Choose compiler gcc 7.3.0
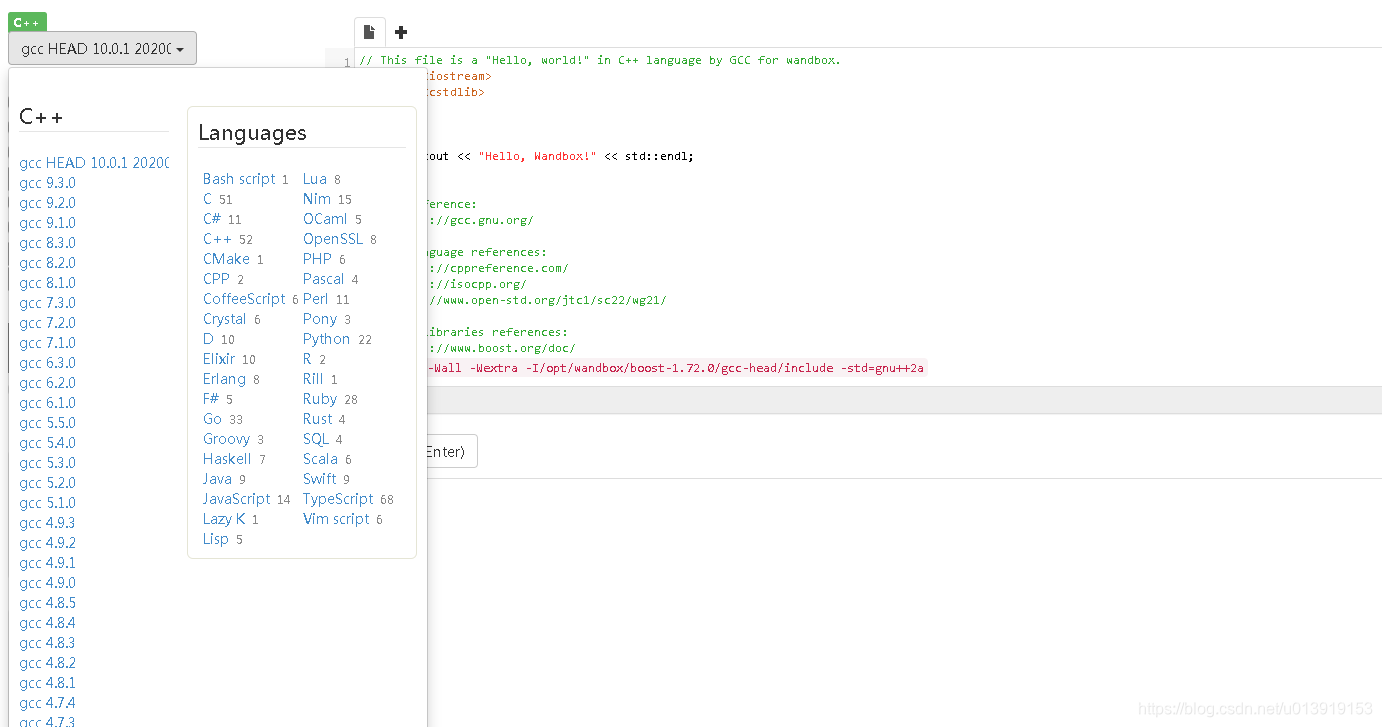The width and height of the screenshot is (1382, 727). pos(47,303)
